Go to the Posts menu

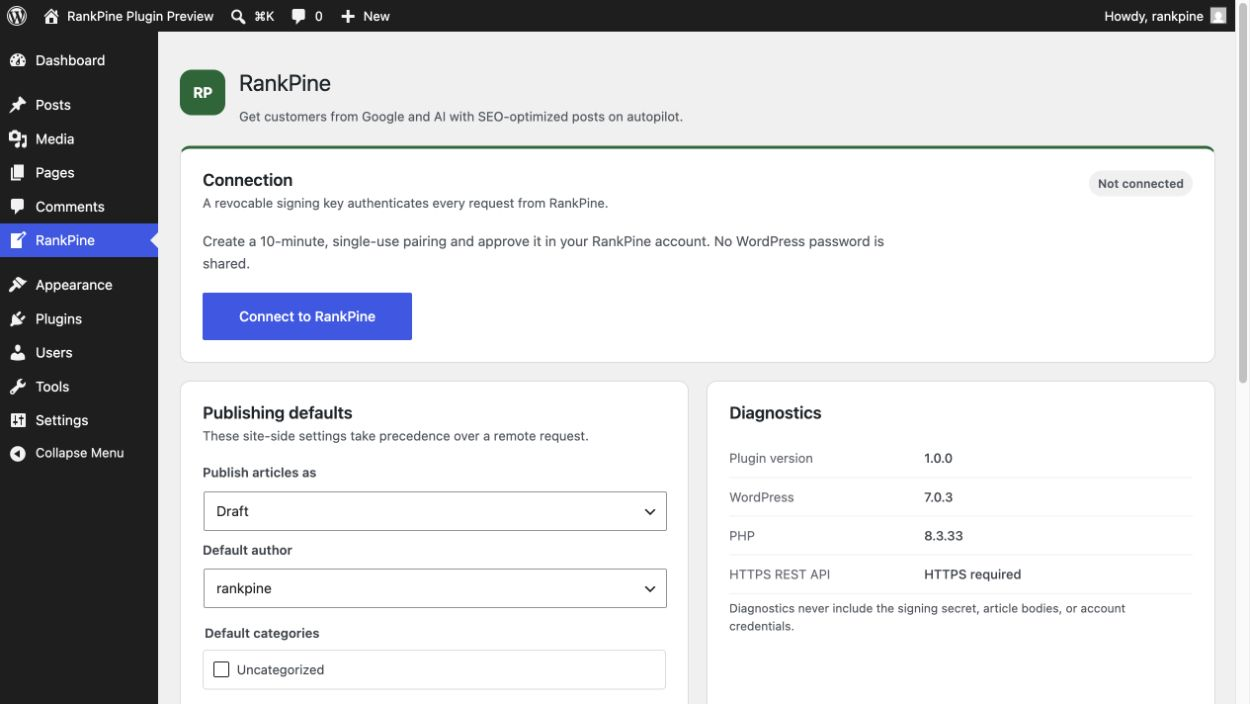click(x=53, y=105)
